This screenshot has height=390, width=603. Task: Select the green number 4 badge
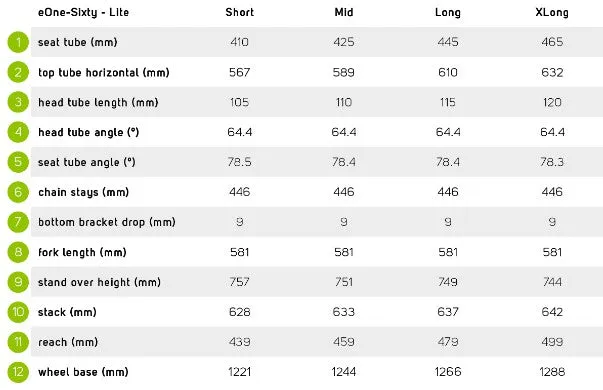click(x=18, y=132)
